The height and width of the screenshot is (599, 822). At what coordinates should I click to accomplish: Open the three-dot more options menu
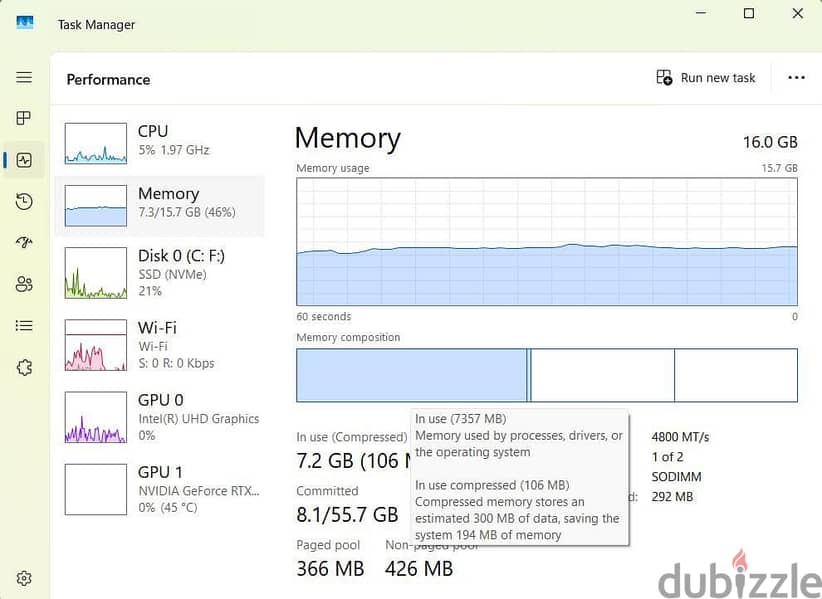point(796,78)
